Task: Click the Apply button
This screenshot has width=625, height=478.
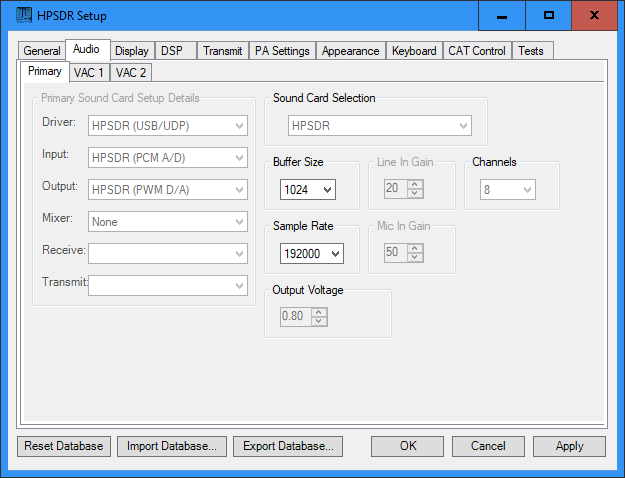Action: 569,446
